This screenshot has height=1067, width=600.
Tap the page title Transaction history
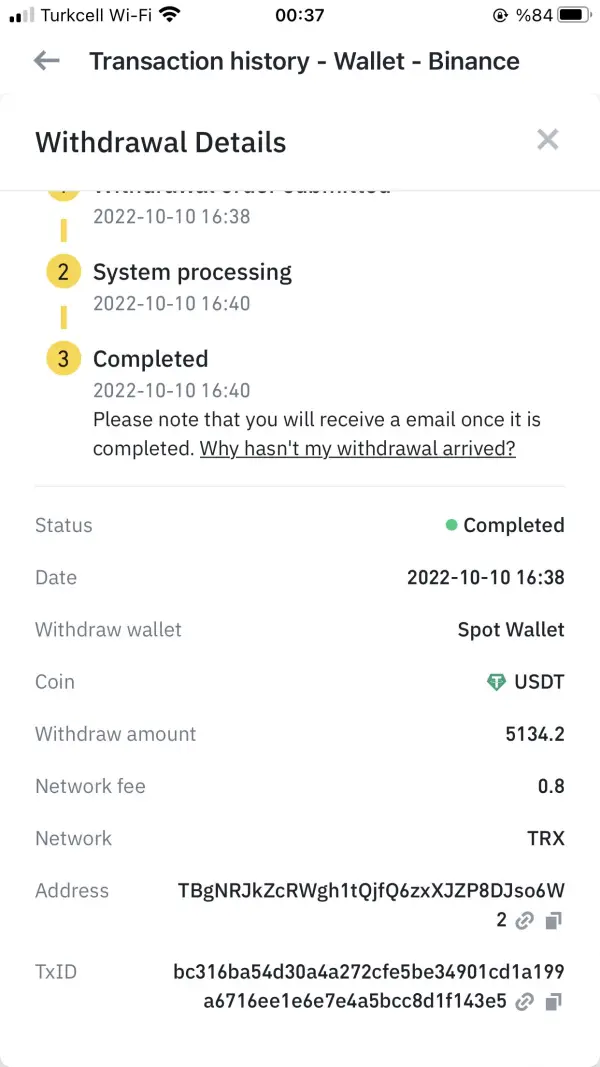[304, 61]
